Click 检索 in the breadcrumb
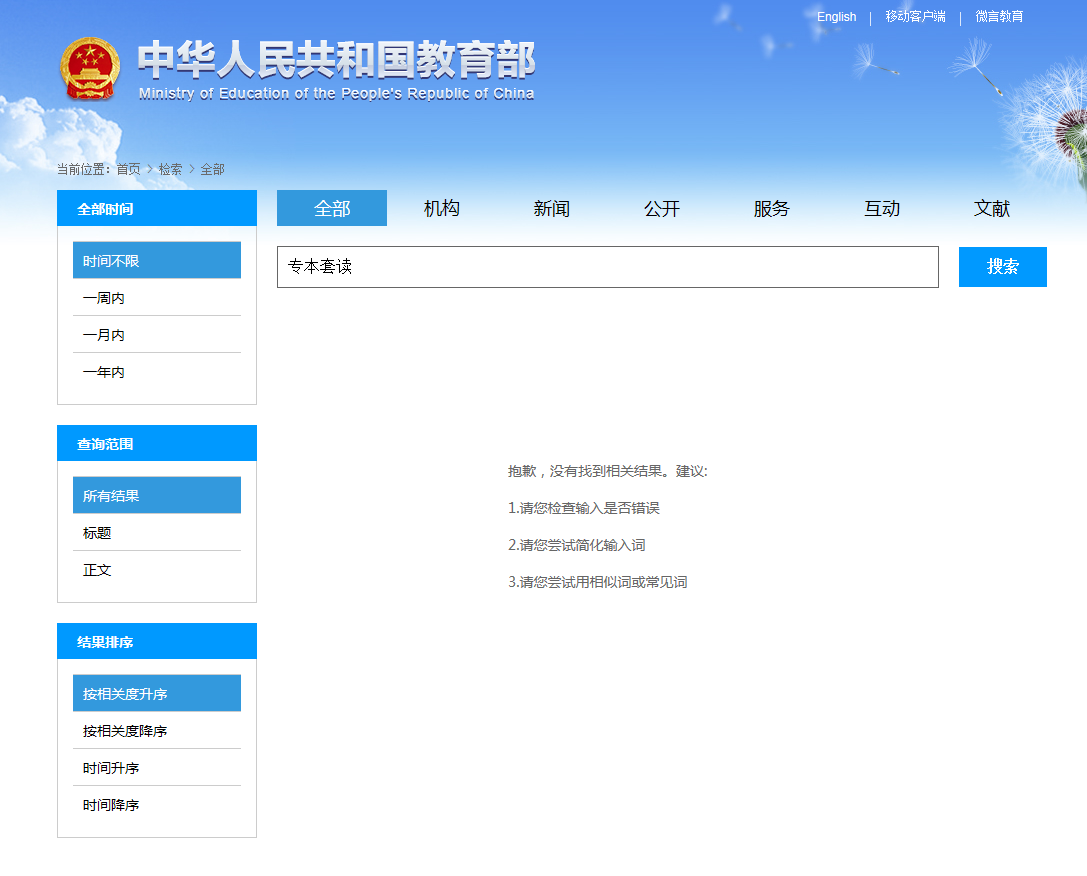This screenshot has height=876, width=1087. coord(171,169)
